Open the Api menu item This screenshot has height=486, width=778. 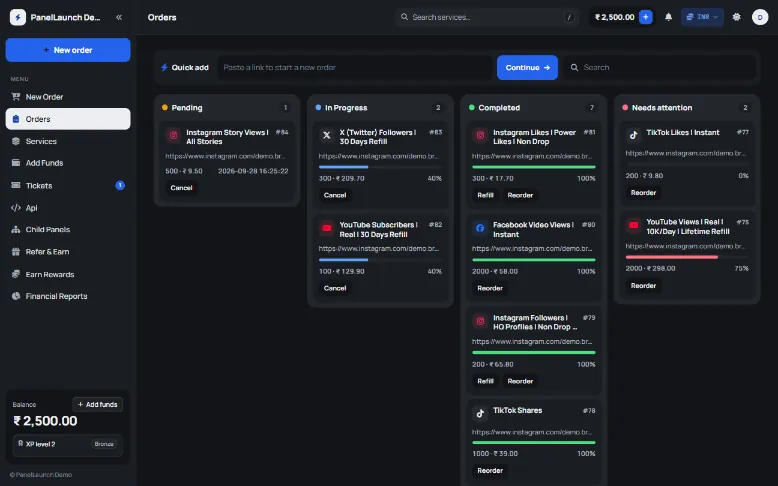(x=68, y=208)
